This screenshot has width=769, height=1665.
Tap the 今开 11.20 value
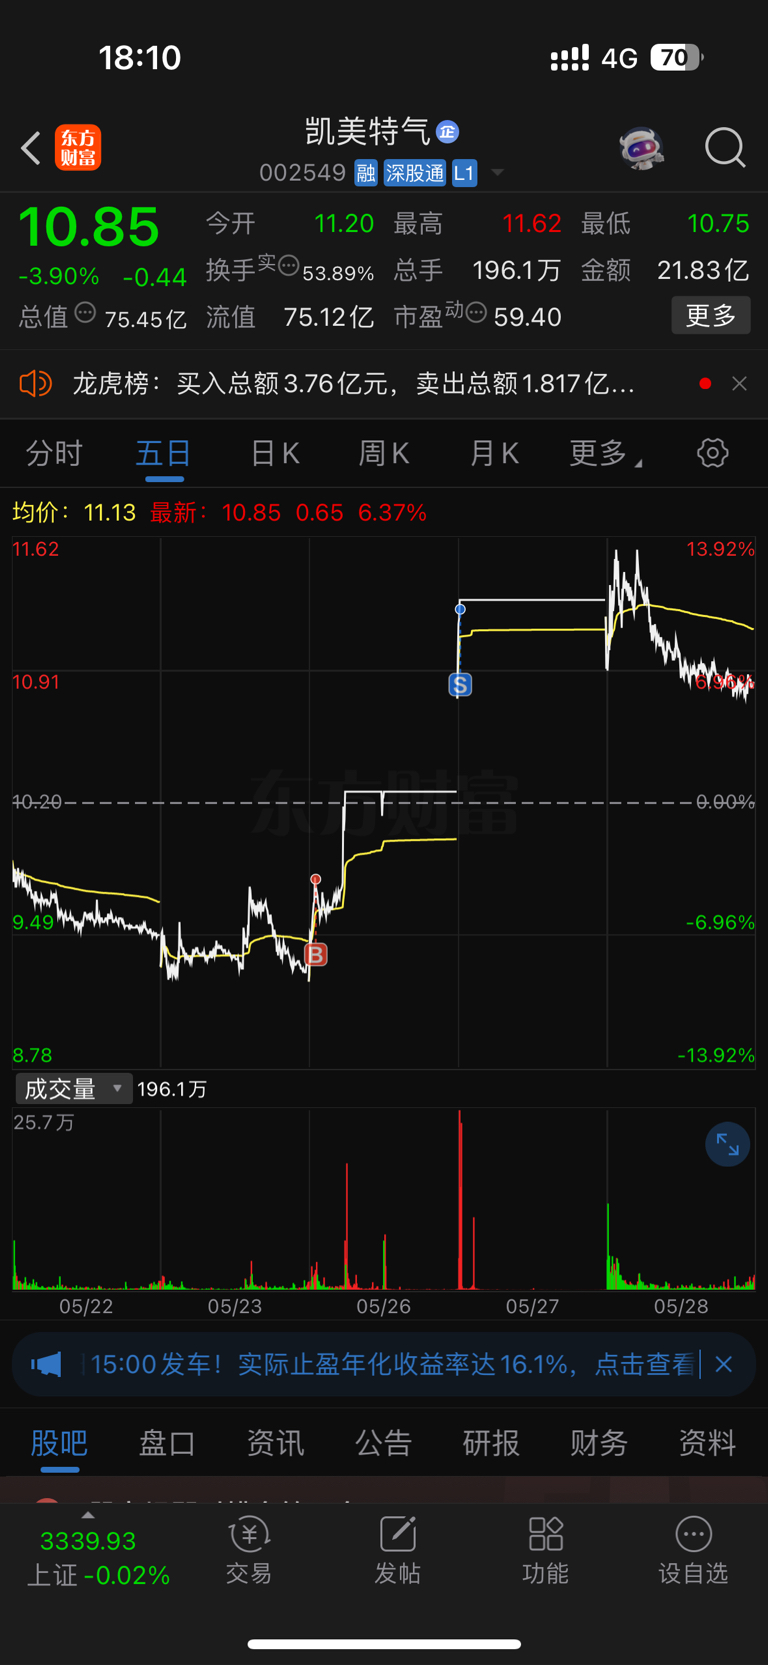344,223
